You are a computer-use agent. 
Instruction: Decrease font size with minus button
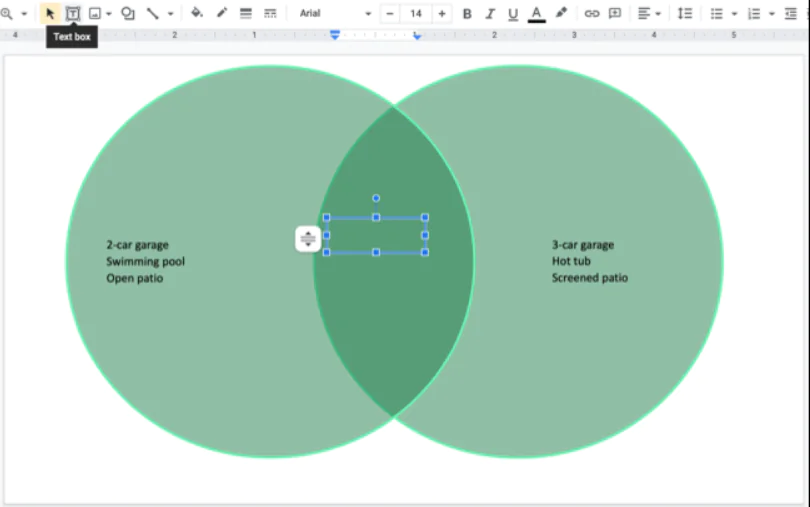[x=390, y=13]
